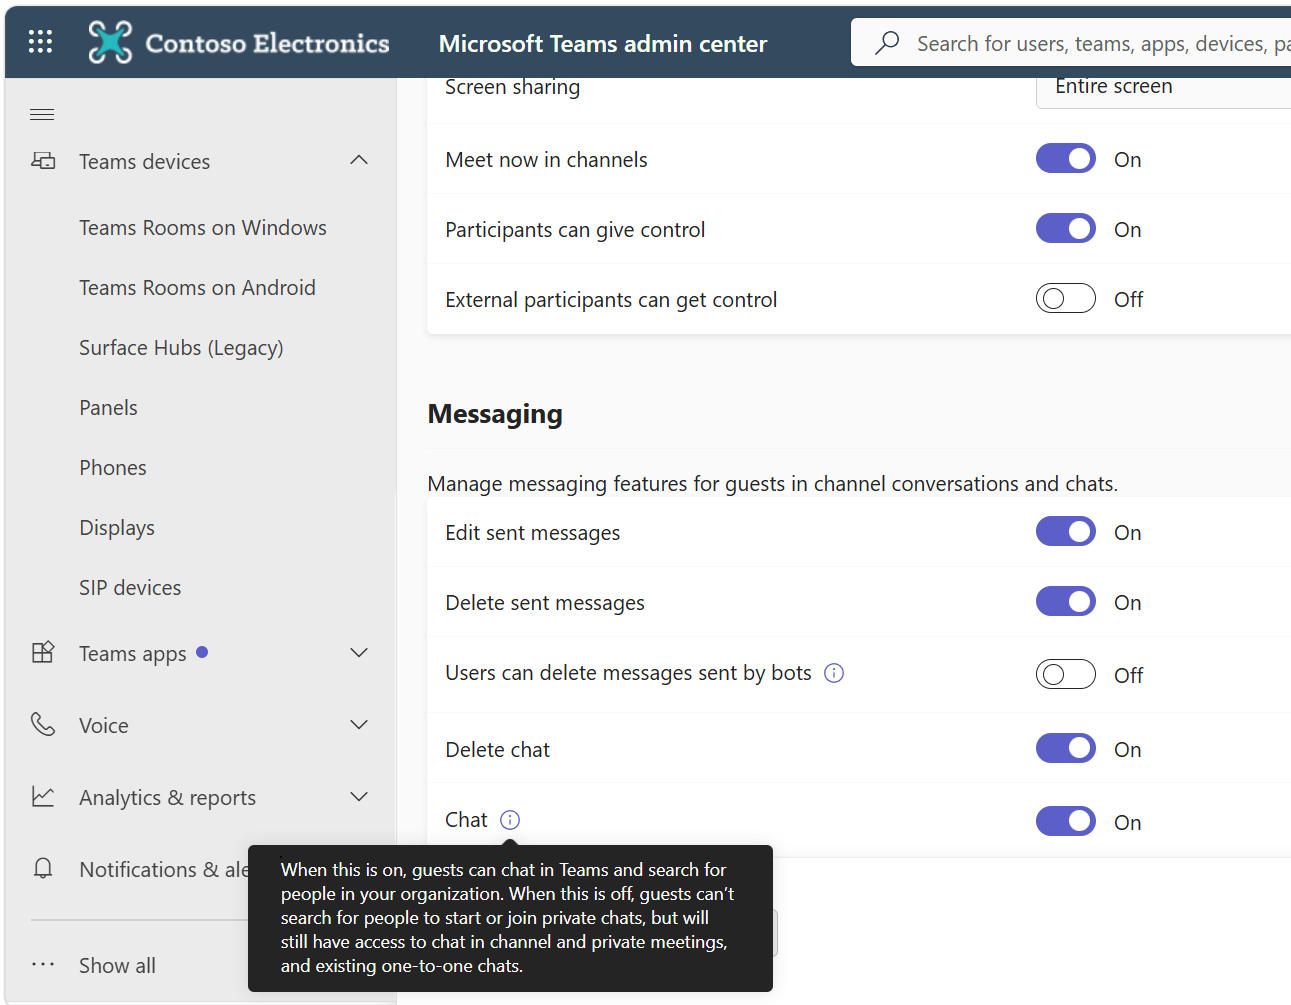Click the Delete chat label

(x=497, y=750)
